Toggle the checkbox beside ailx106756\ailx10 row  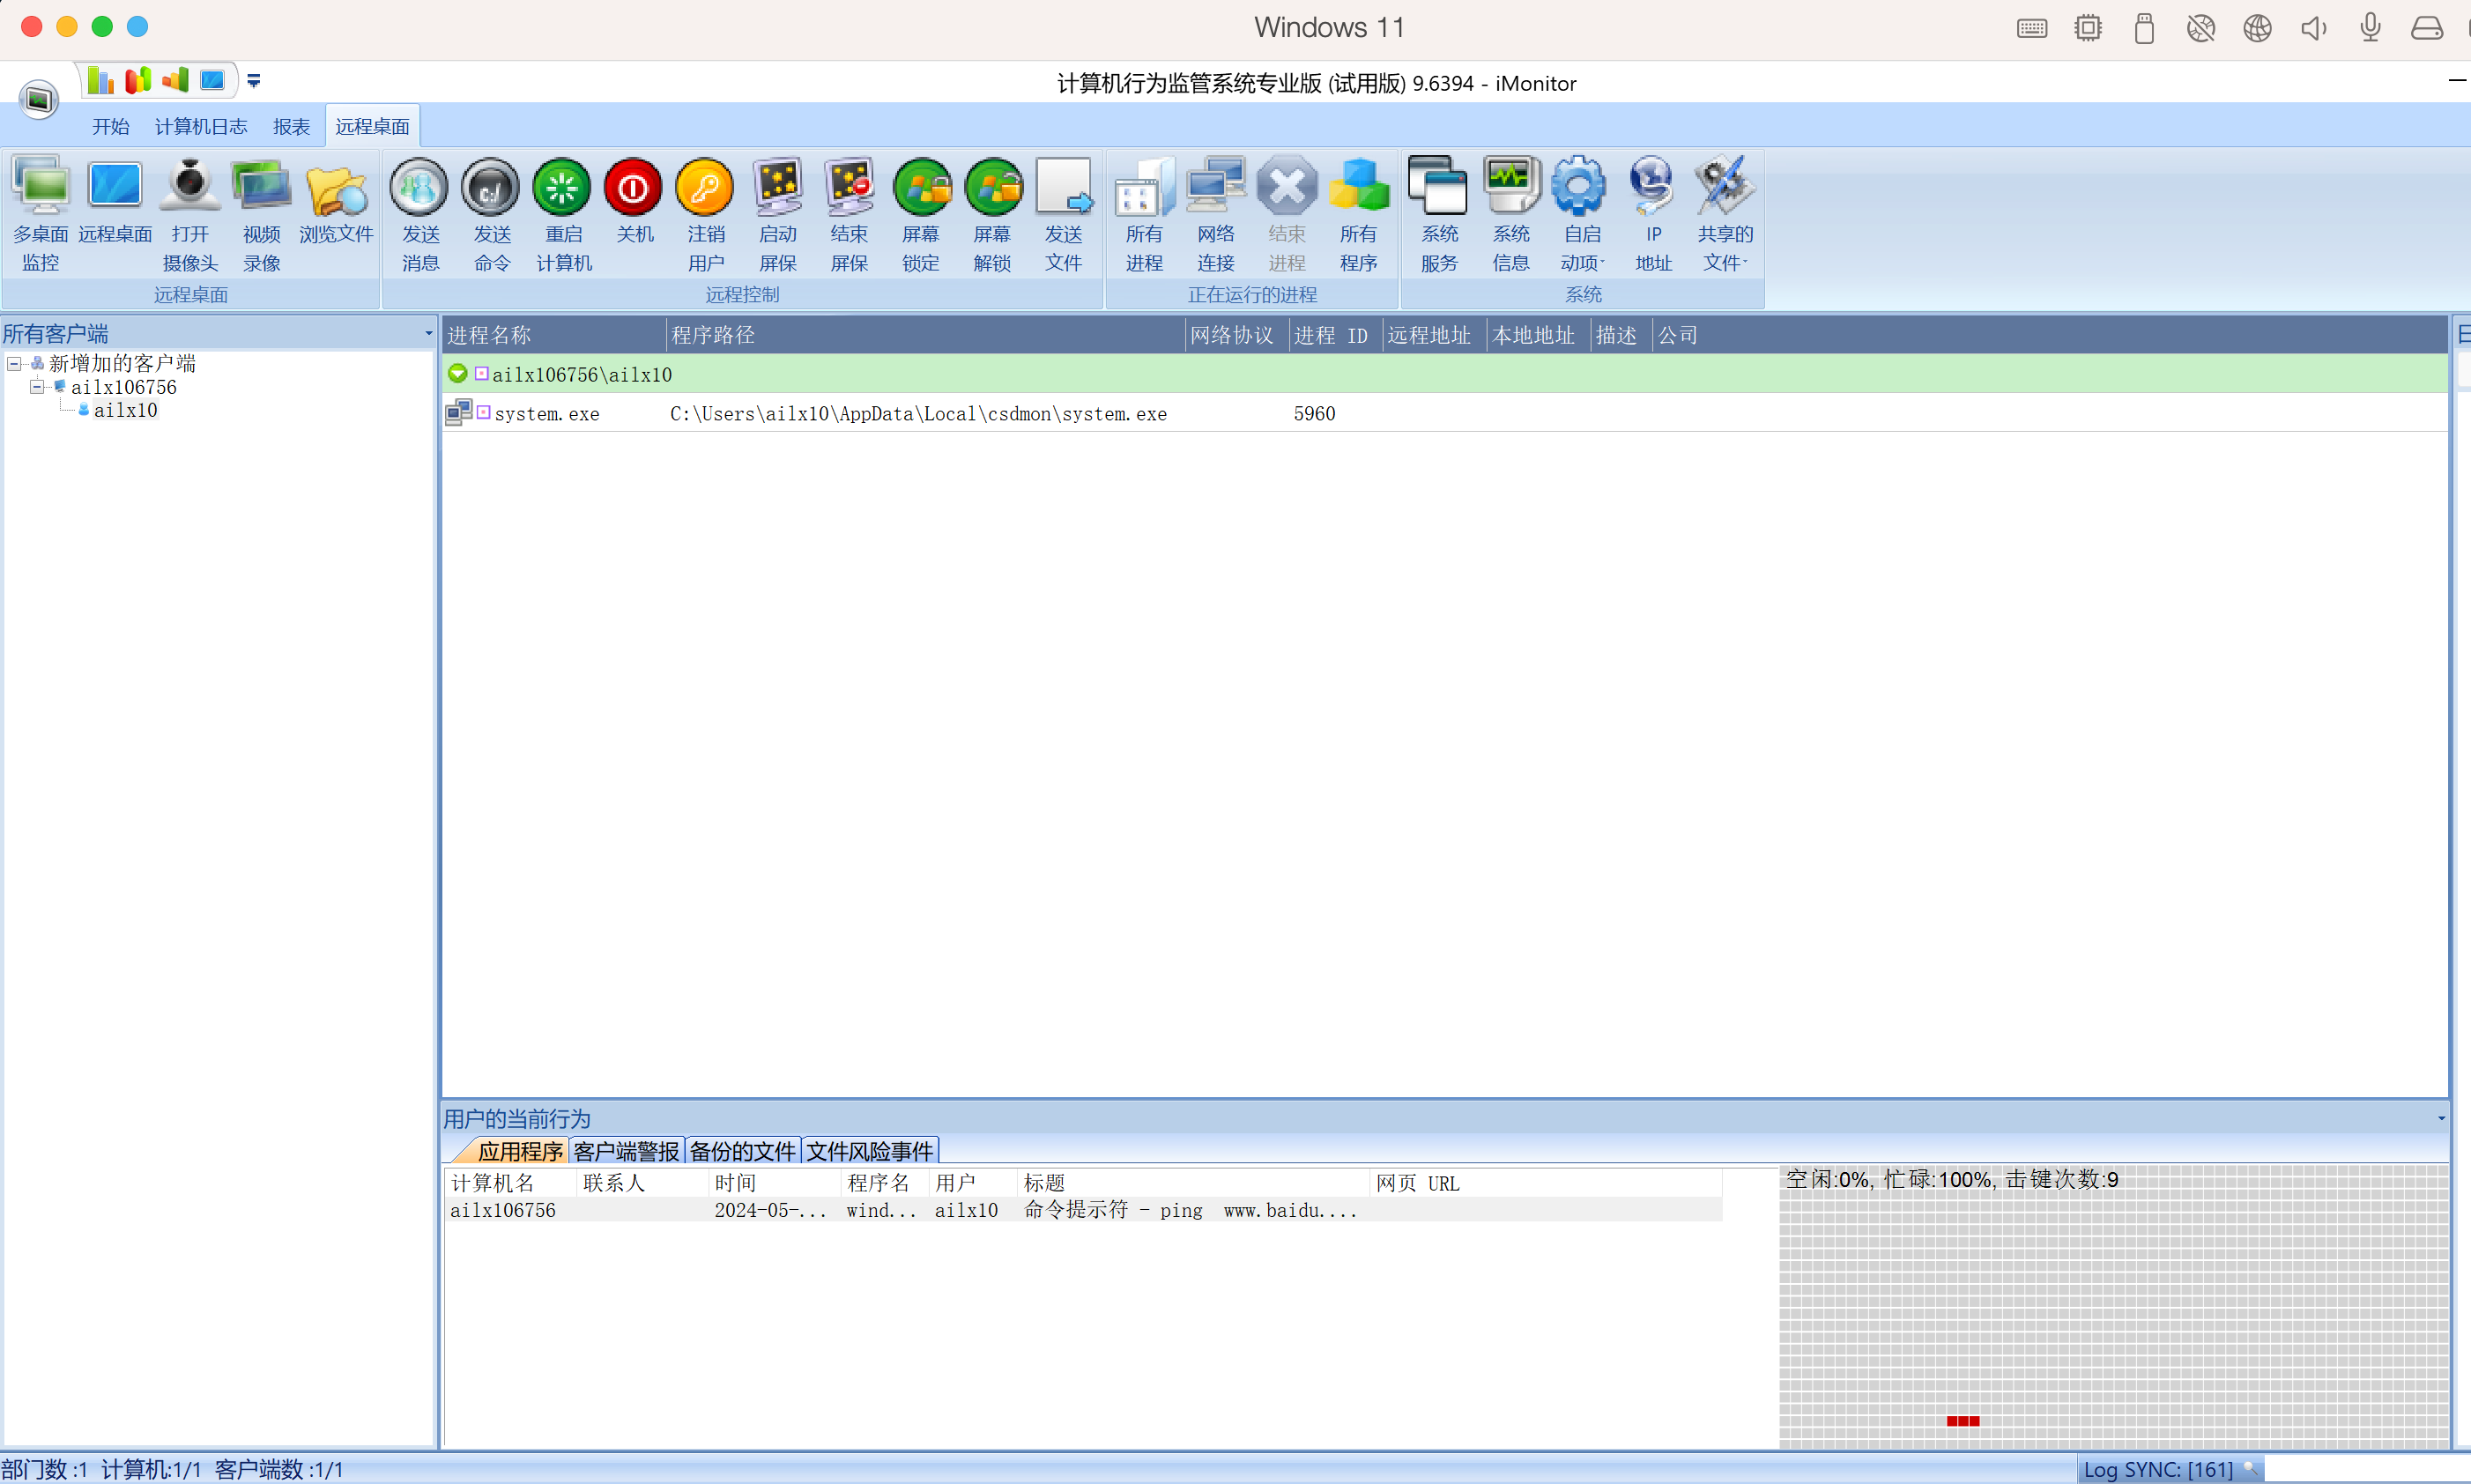coord(481,373)
